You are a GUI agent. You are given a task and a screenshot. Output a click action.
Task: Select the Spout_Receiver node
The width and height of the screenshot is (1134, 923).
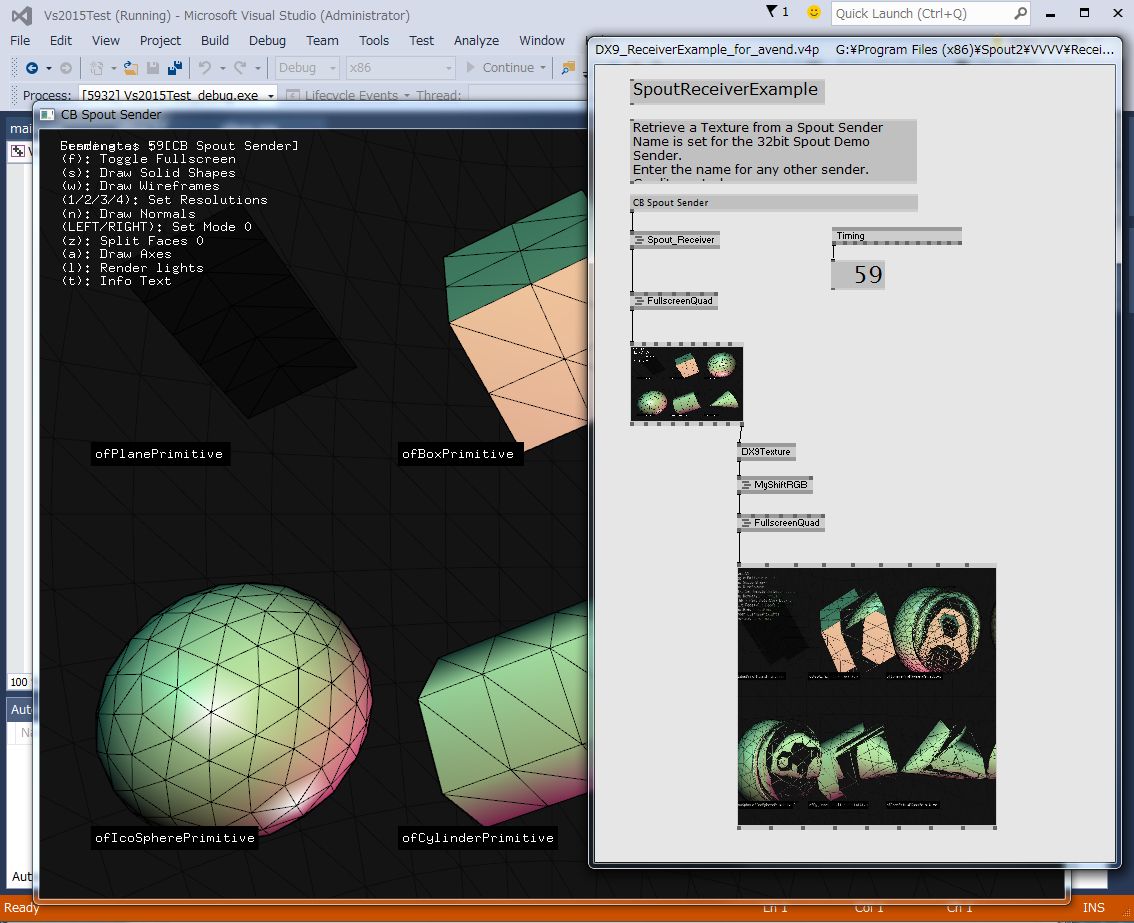(x=678, y=240)
